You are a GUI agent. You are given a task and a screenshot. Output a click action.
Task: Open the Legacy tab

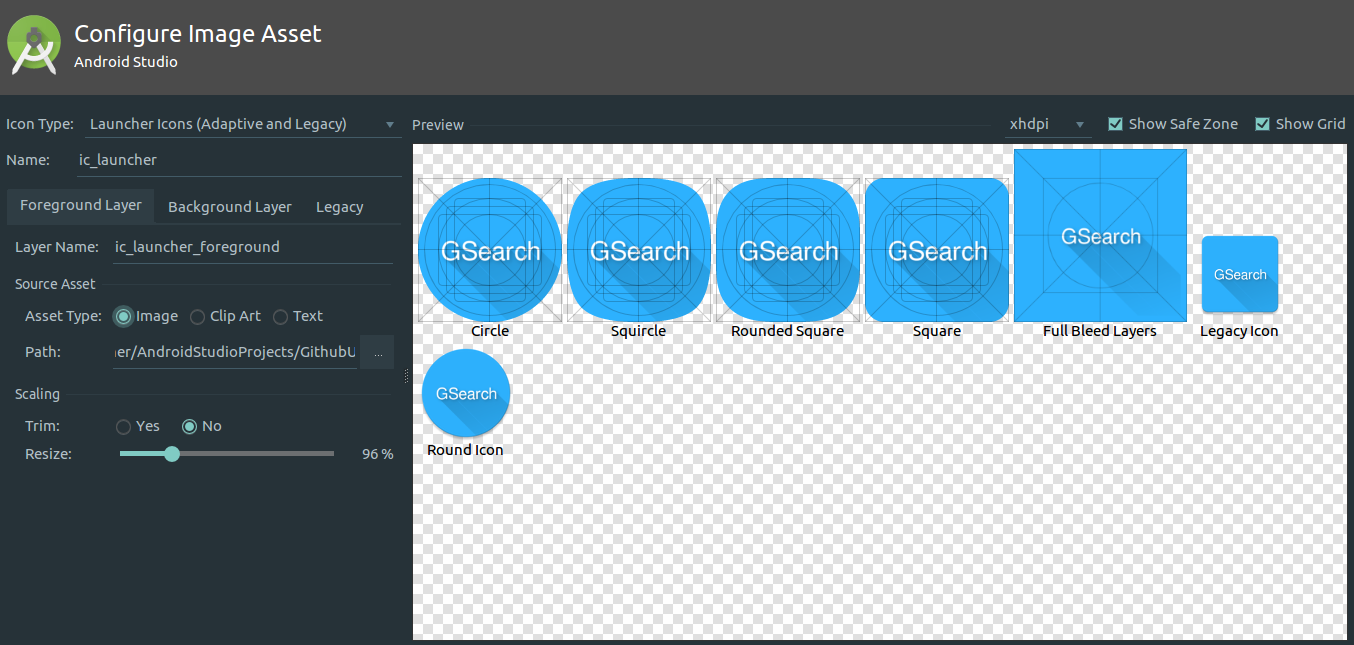click(x=338, y=206)
